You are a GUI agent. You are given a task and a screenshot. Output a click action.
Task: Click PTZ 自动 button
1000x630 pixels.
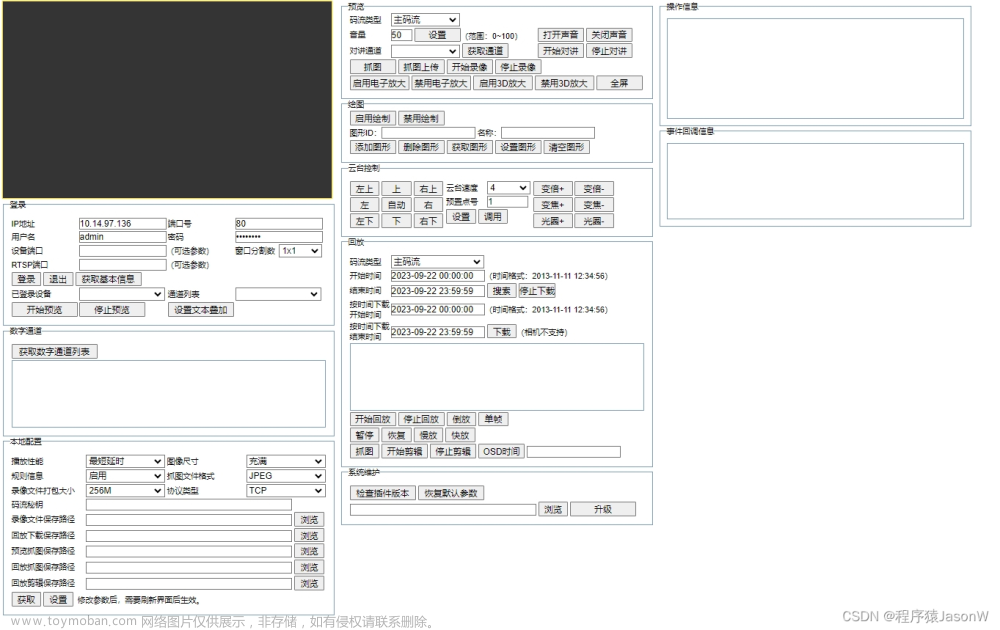click(x=396, y=205)
